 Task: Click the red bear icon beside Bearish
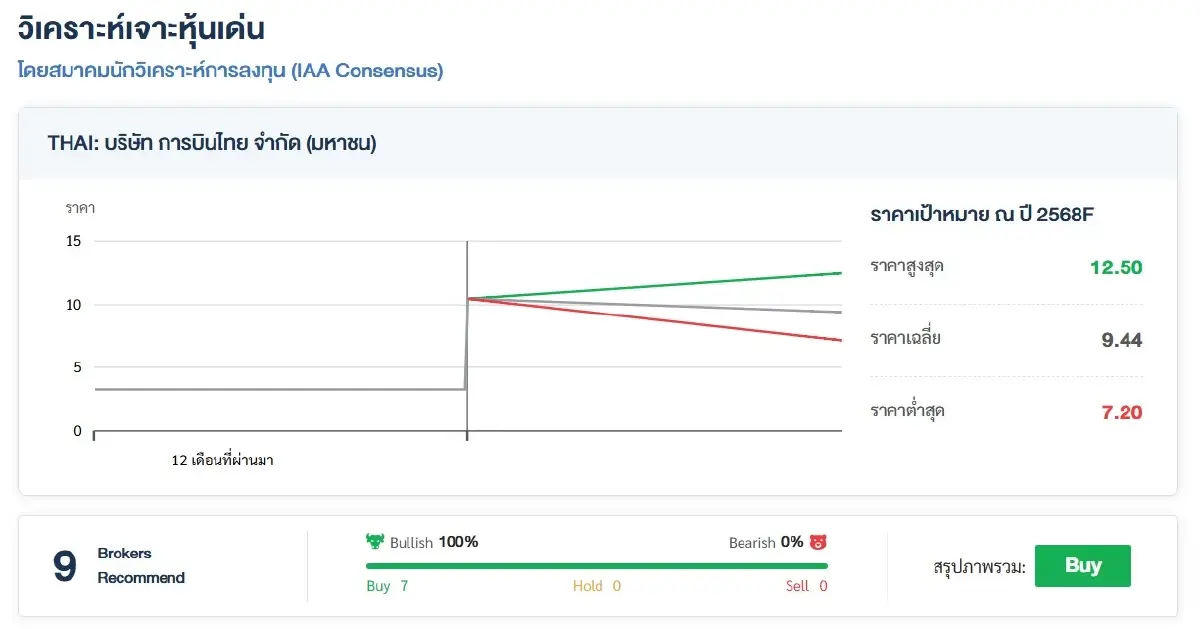coord(818,542)
